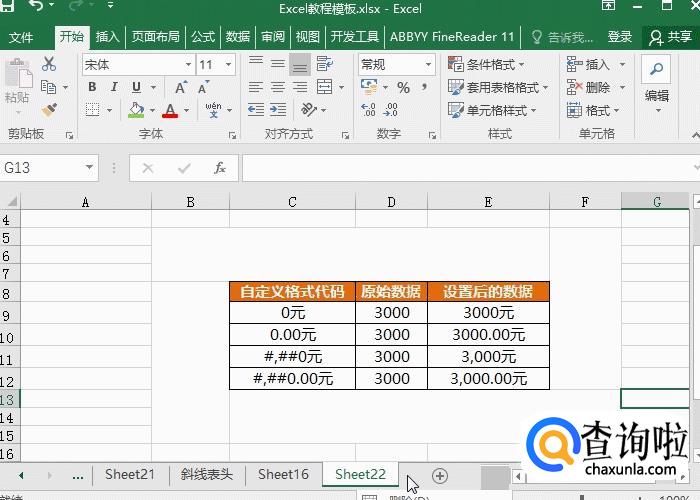Click 共享 Share button
700x500 pixels.
click(671, 37)
